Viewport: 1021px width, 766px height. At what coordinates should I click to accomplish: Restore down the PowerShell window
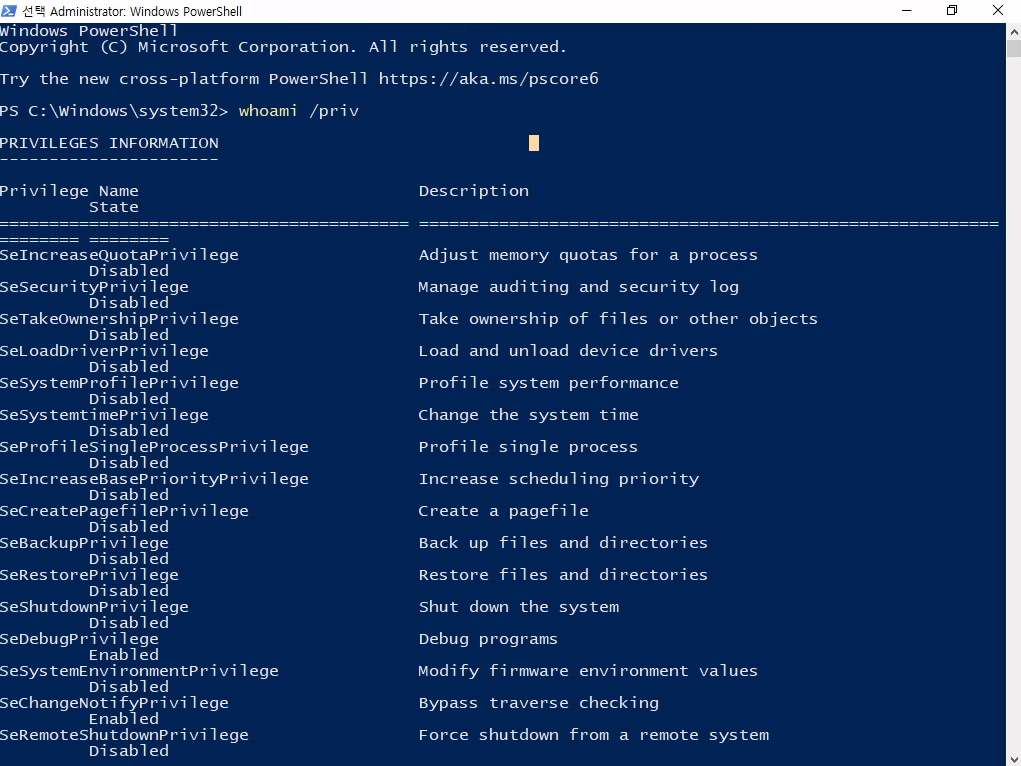(952, 10)
